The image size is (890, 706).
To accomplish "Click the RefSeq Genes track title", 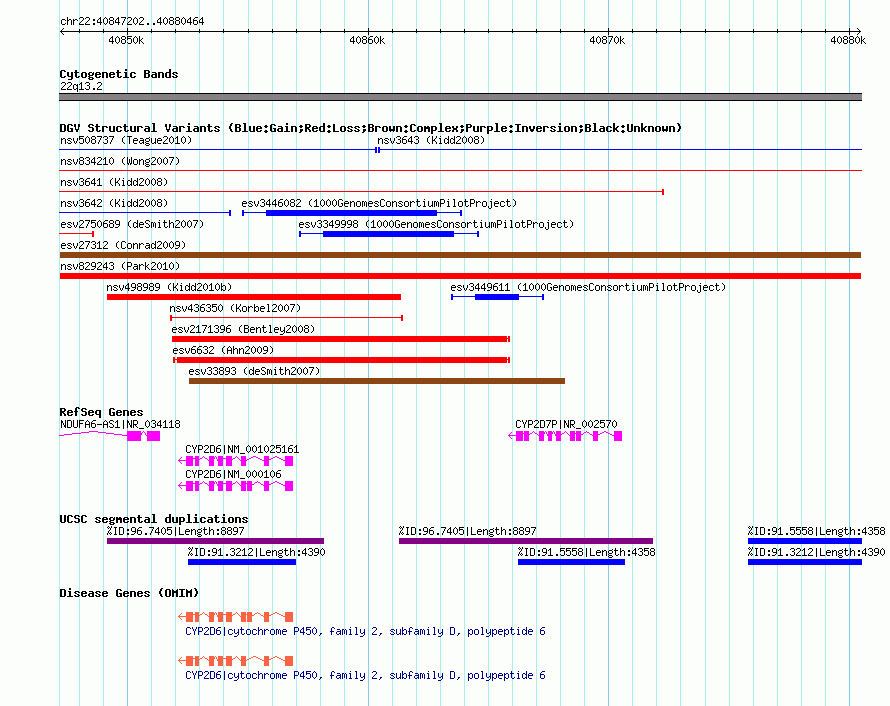I will click(101, 412).
